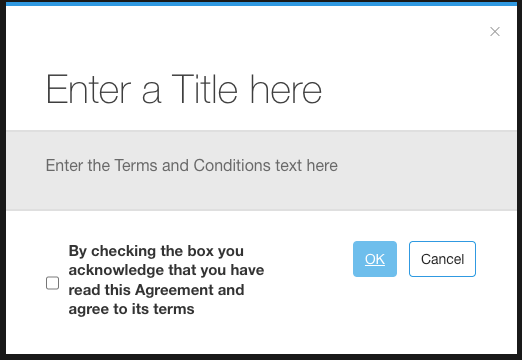
Task: Click the 'Enter a Title here' heading
Action: 184,89
